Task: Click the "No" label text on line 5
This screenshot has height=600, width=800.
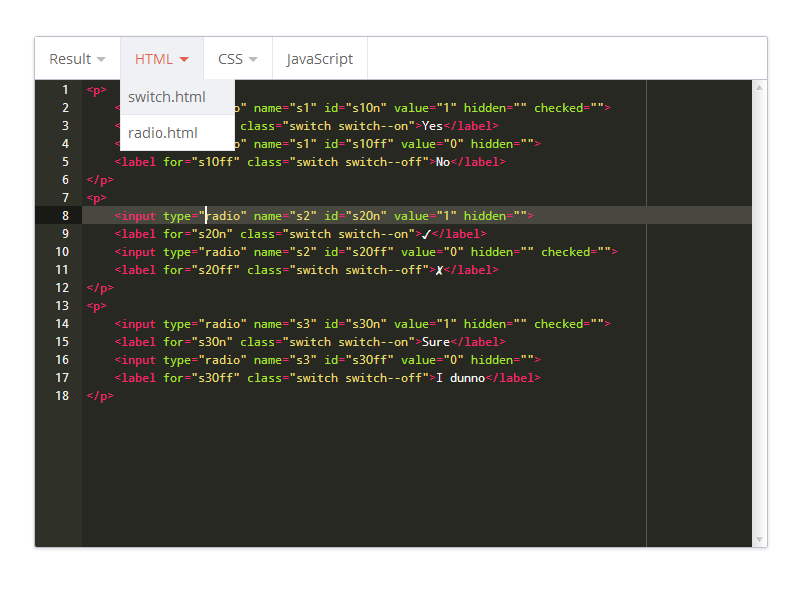Action: pos(442,162)
